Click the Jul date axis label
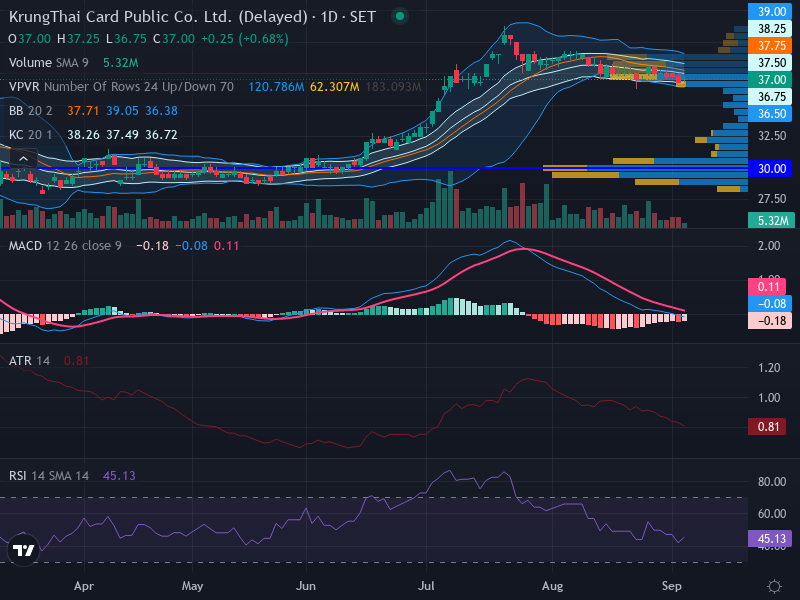Viewport: 800px width, 600px height. point(426,586)
